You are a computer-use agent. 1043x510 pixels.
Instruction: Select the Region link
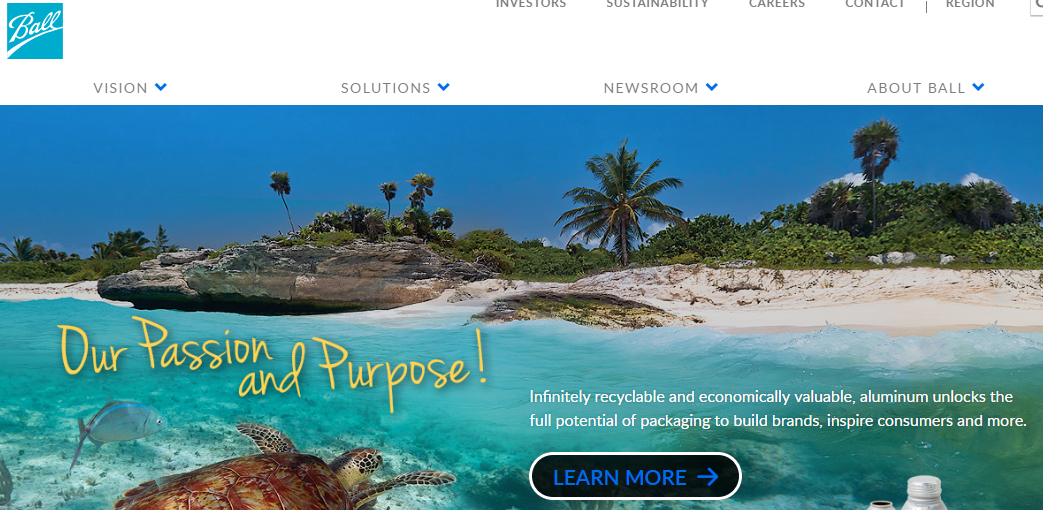970,4
